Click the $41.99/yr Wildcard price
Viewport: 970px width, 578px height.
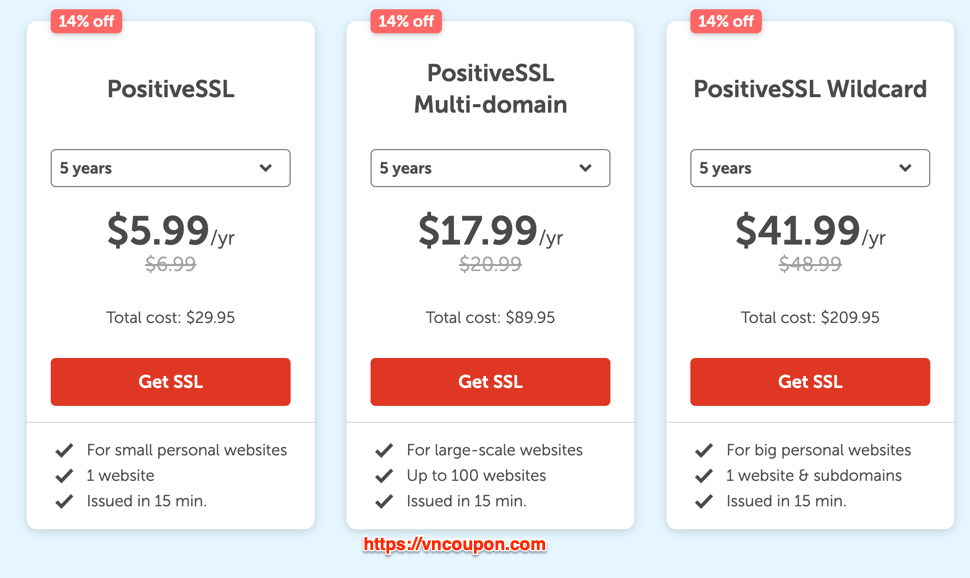tap(810, 230)
